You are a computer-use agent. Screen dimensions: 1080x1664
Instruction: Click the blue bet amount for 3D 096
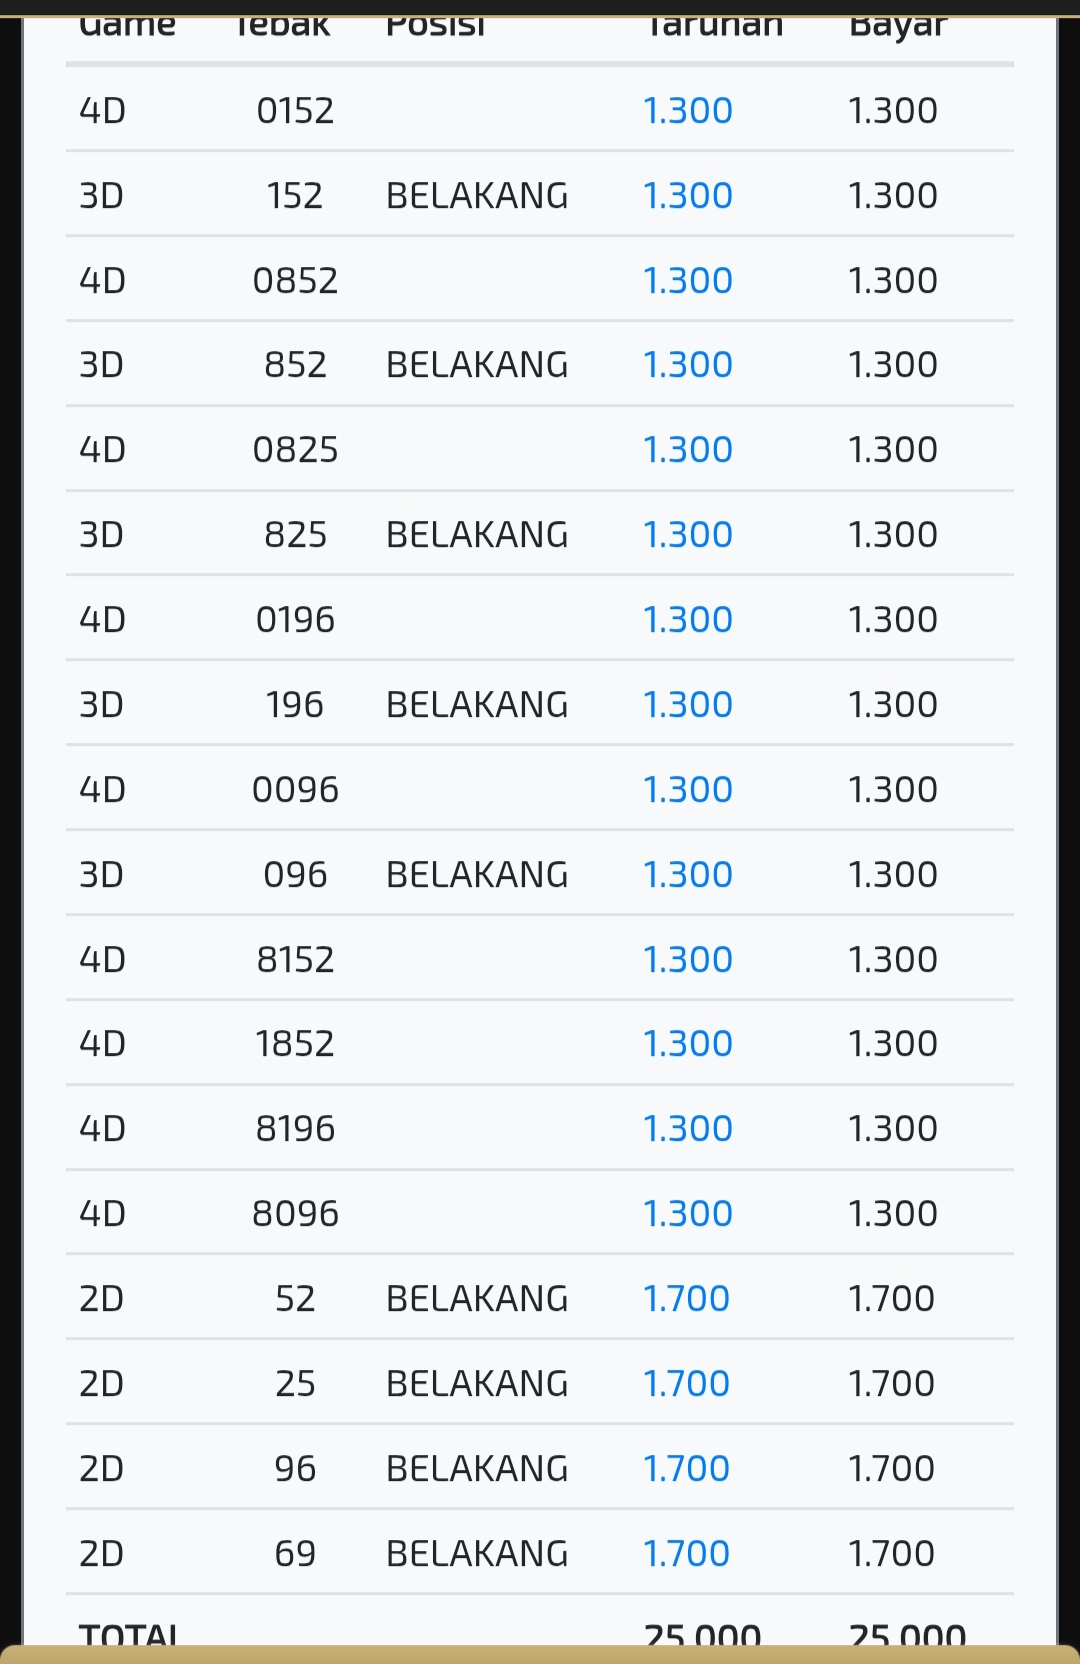coord(688,875)
